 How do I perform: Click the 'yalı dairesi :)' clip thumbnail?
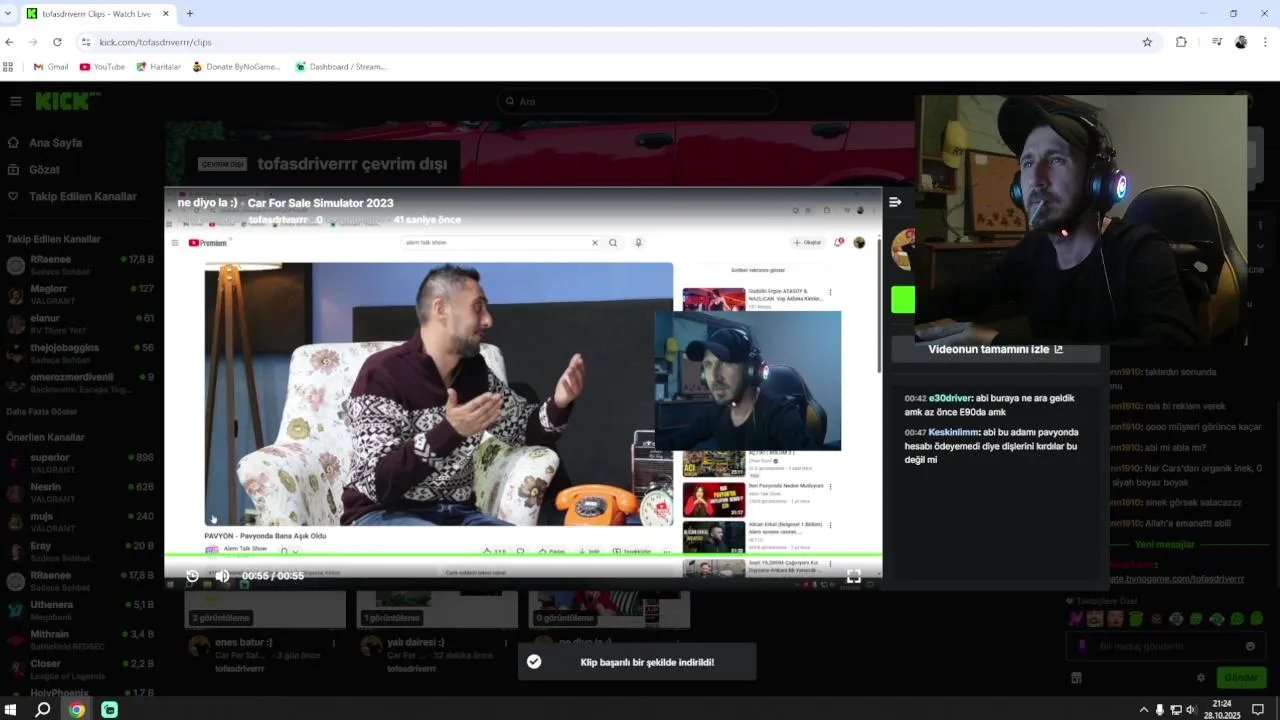437,608
